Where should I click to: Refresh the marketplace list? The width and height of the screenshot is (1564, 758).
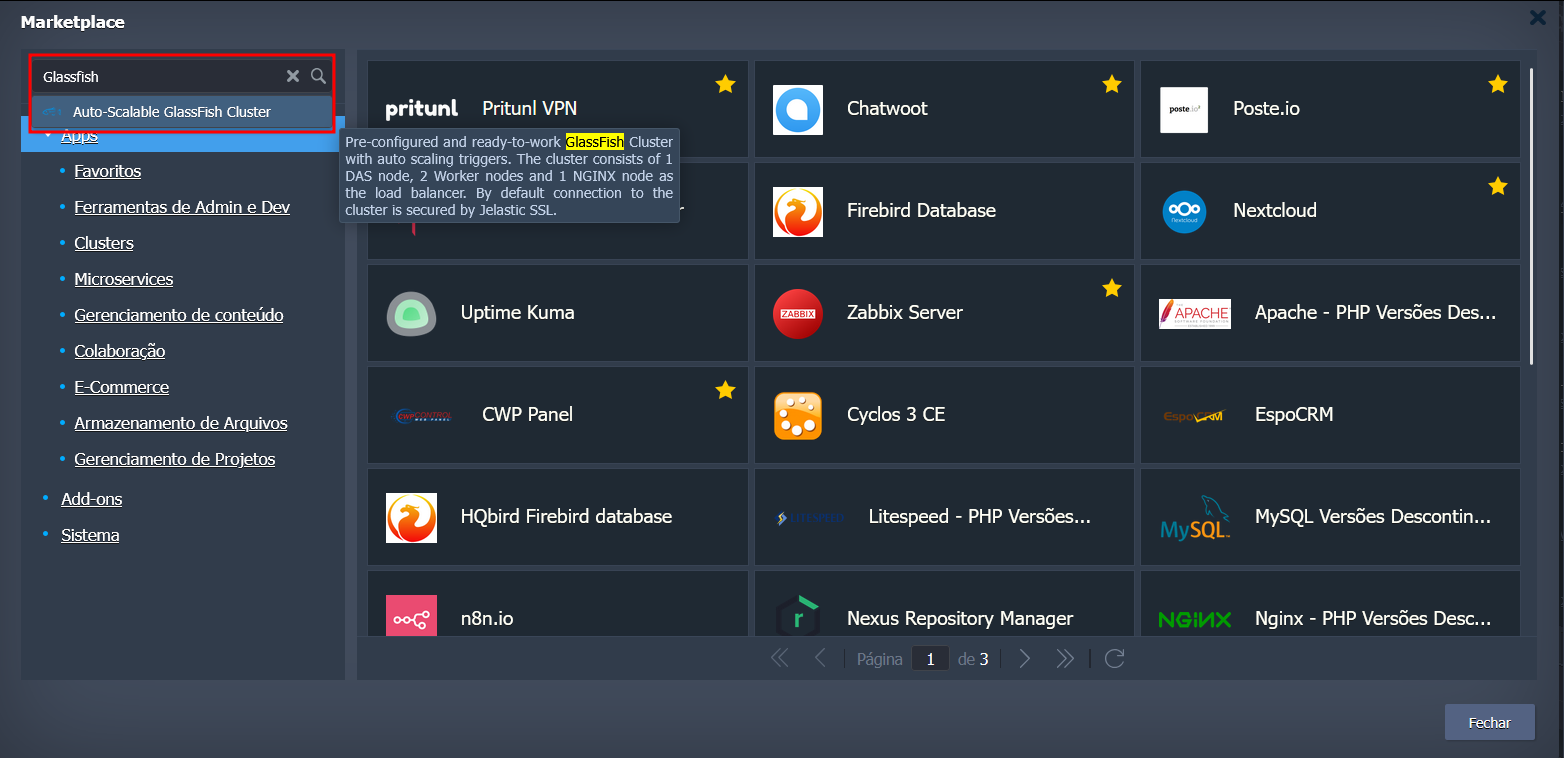click(1115, 658)
